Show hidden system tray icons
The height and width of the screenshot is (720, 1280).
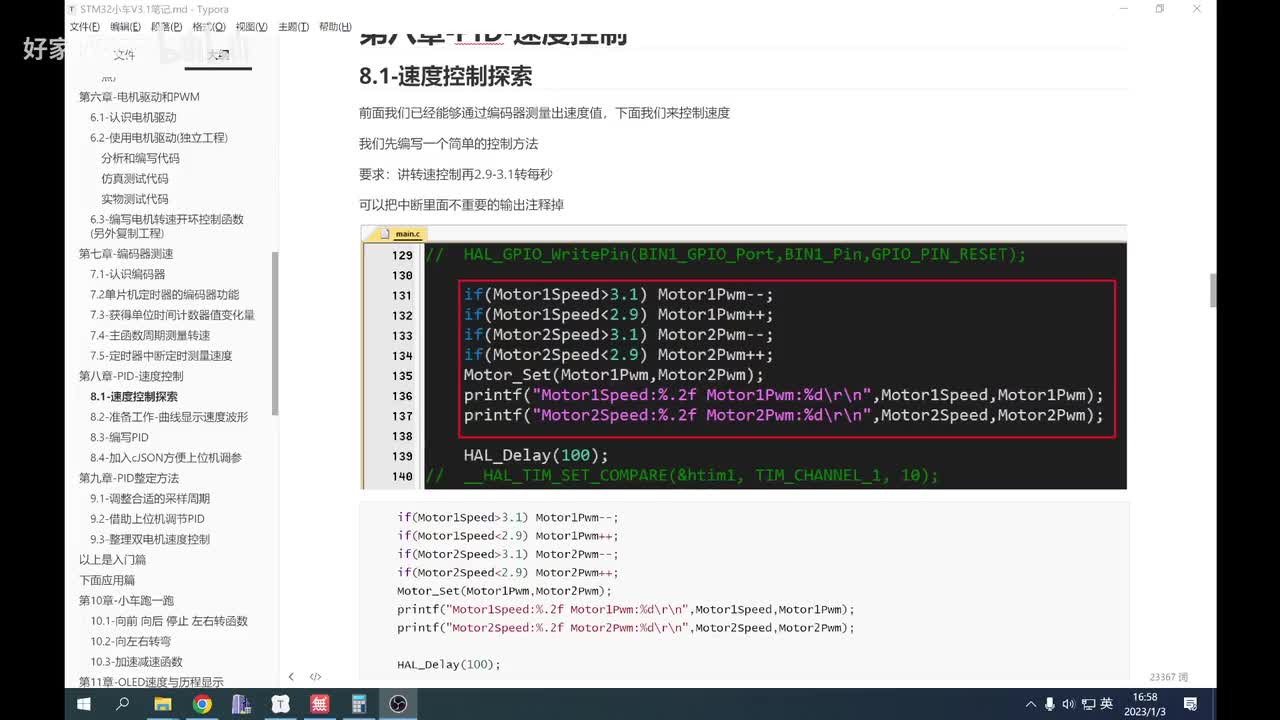(x=1029, y=704)
